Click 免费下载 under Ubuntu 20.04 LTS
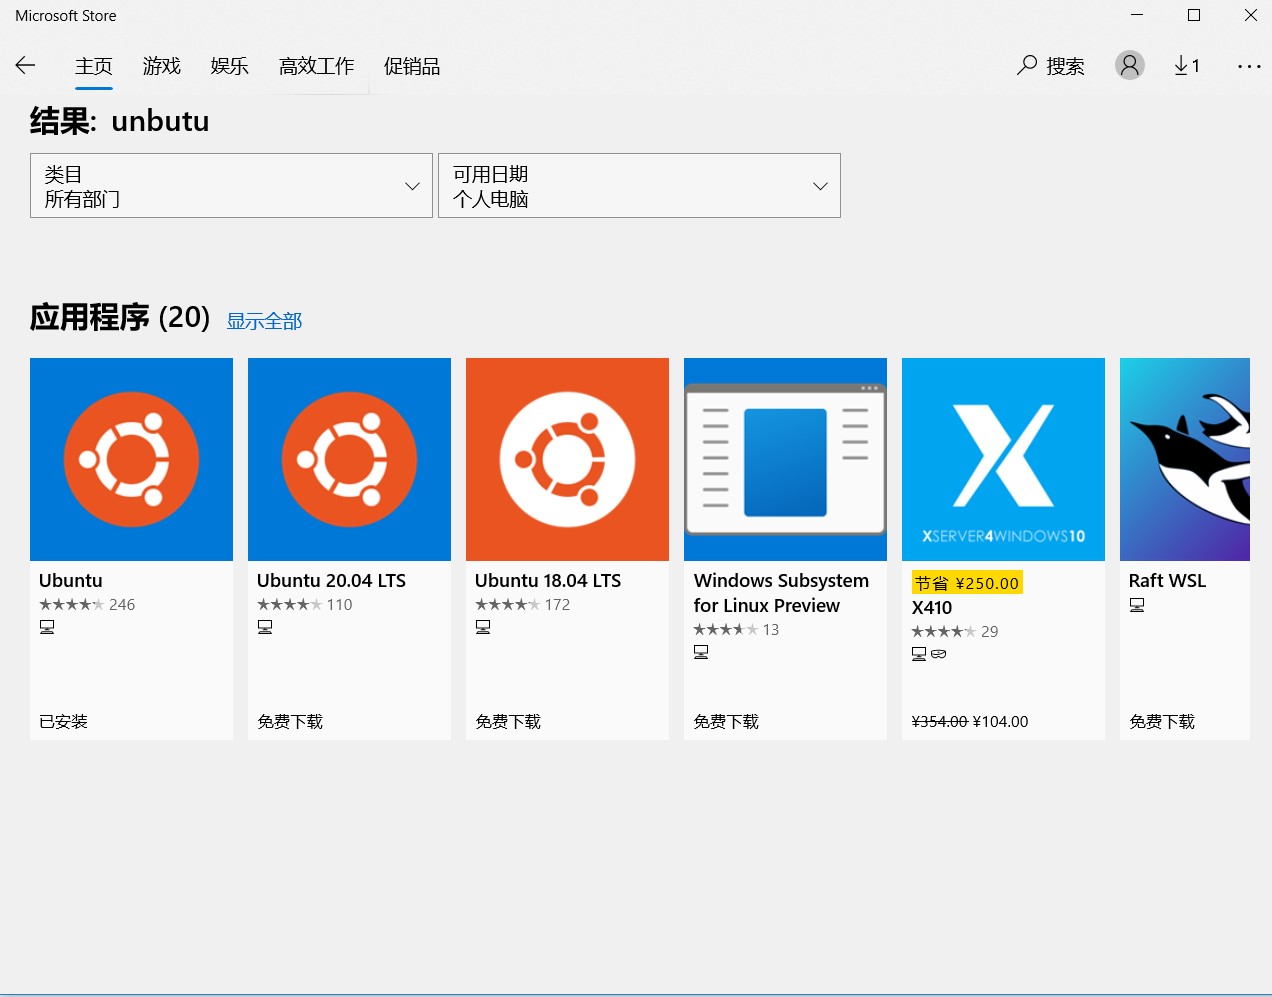Viewport: 1272px width, 997px height. click(290, 721)
